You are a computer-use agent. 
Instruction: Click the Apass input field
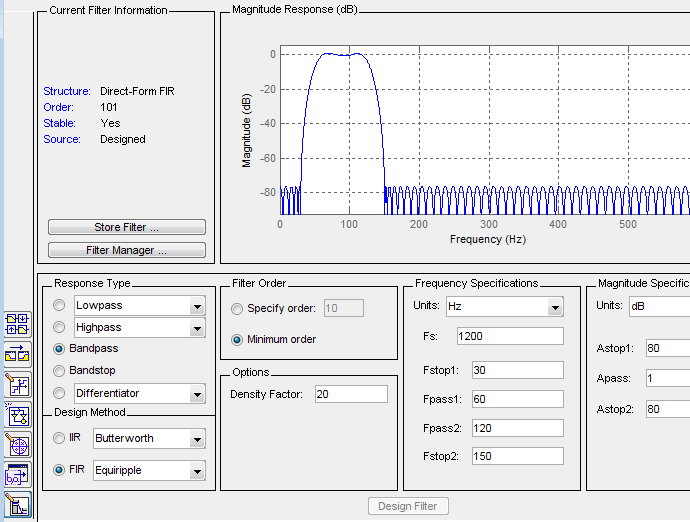tap(668, 378)
